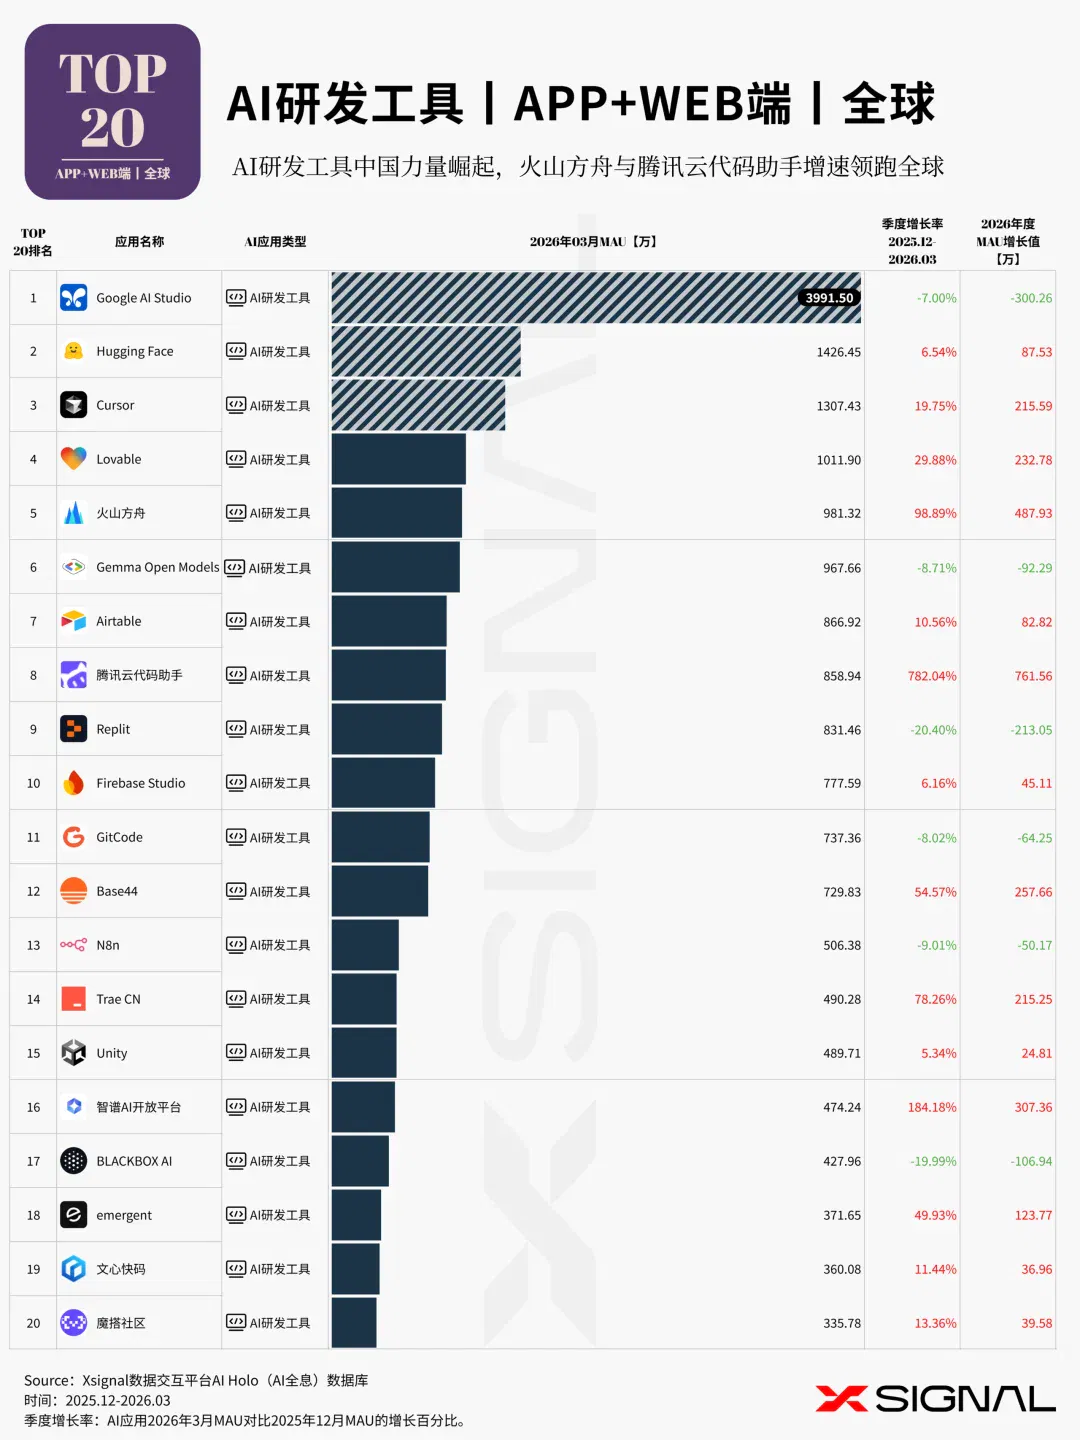
Task: Click the Hugging Face emoji icon
Action: coord(73,351)
